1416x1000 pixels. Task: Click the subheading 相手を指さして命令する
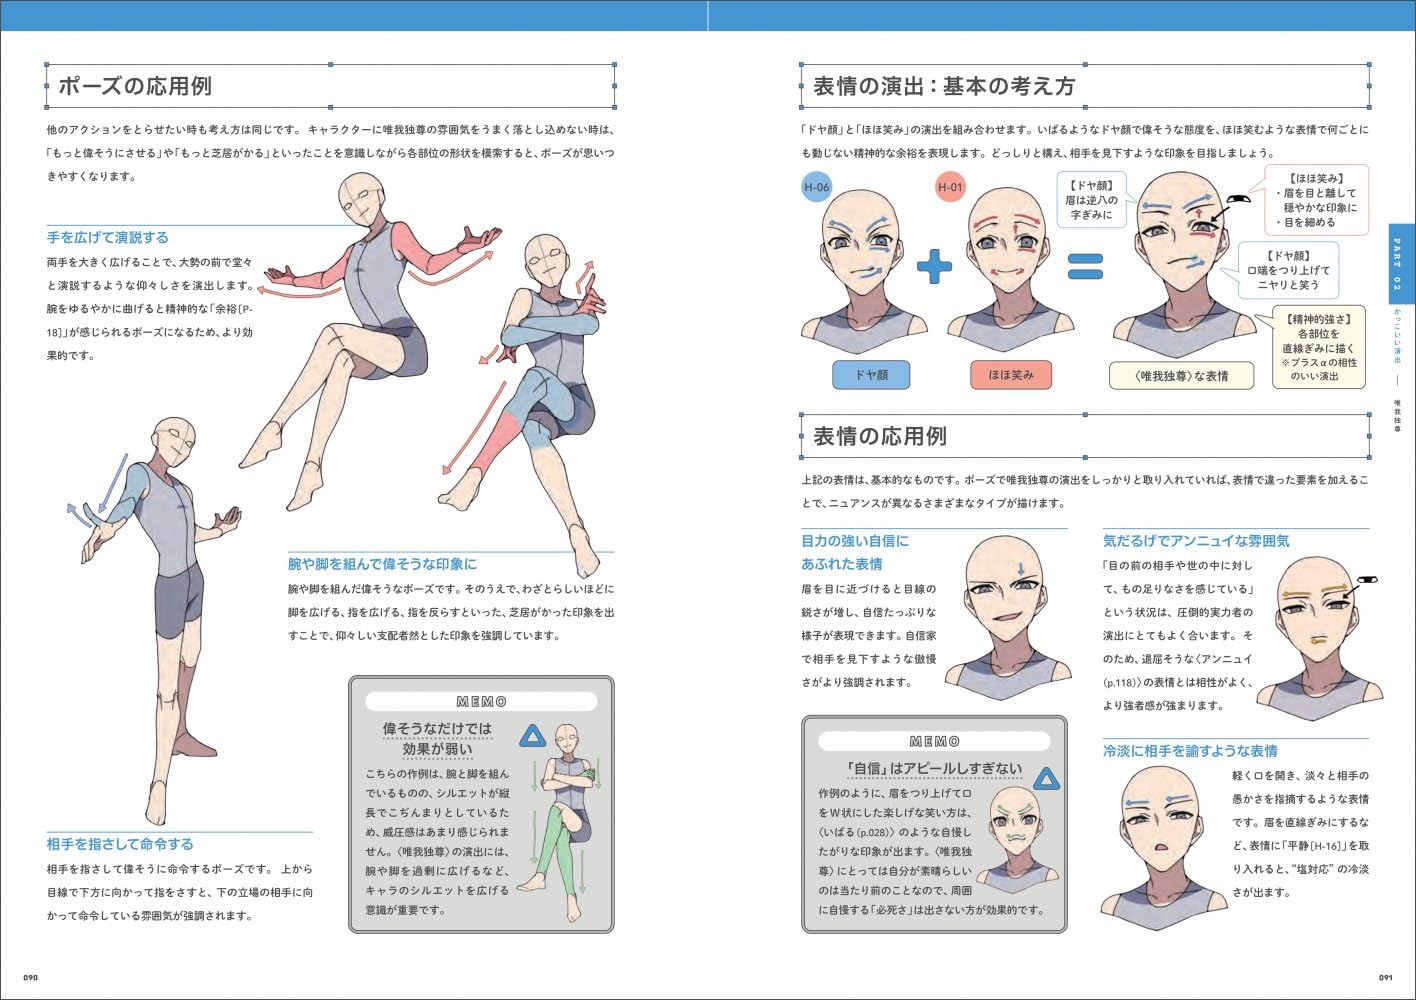(x=120, y=844)
